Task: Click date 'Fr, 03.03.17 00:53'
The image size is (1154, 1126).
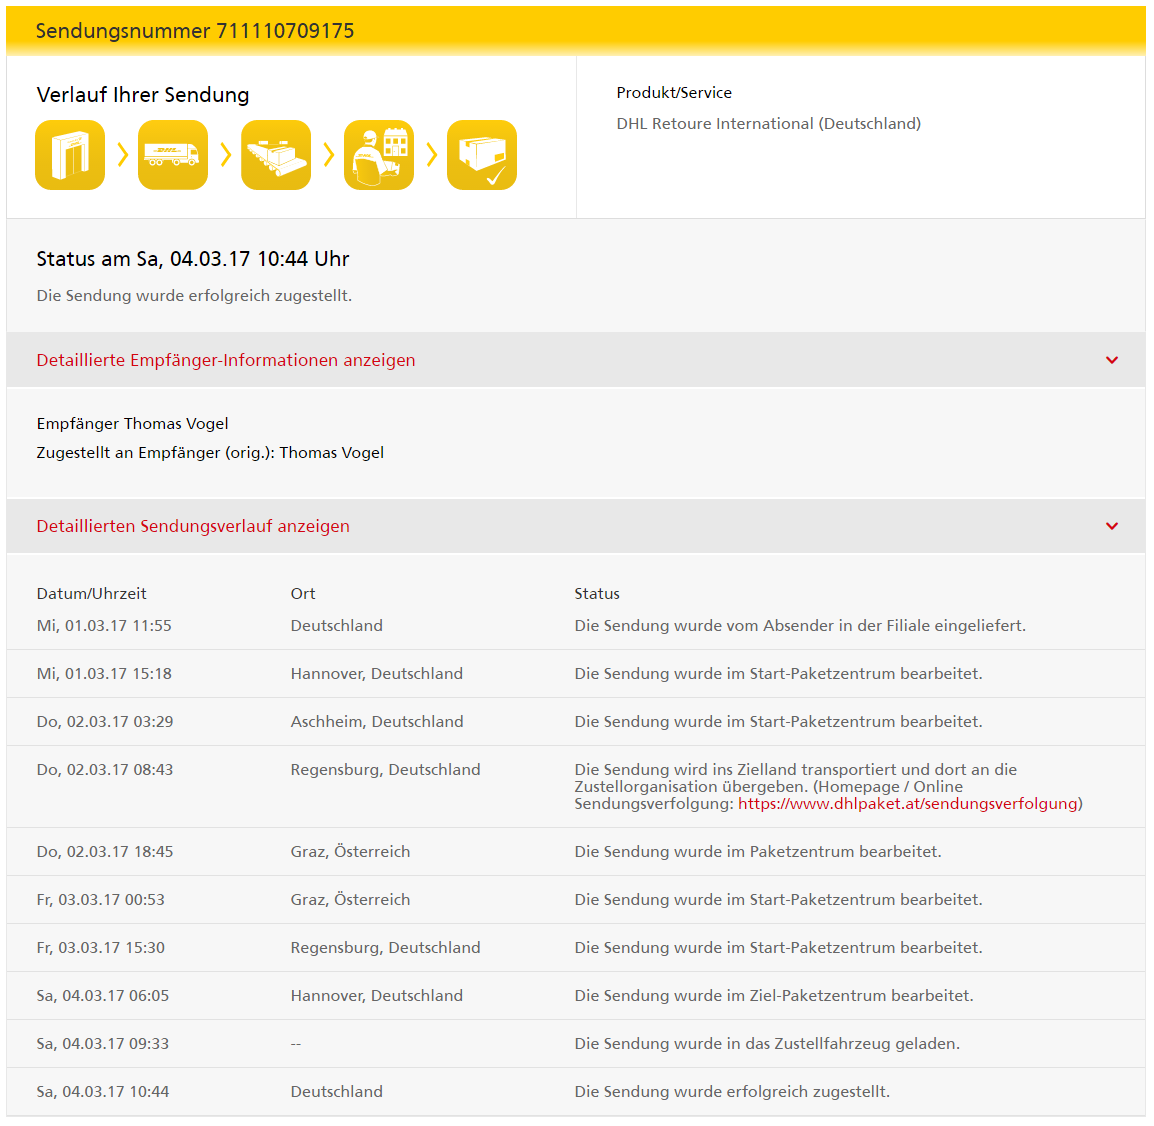Action: (101, 899)
